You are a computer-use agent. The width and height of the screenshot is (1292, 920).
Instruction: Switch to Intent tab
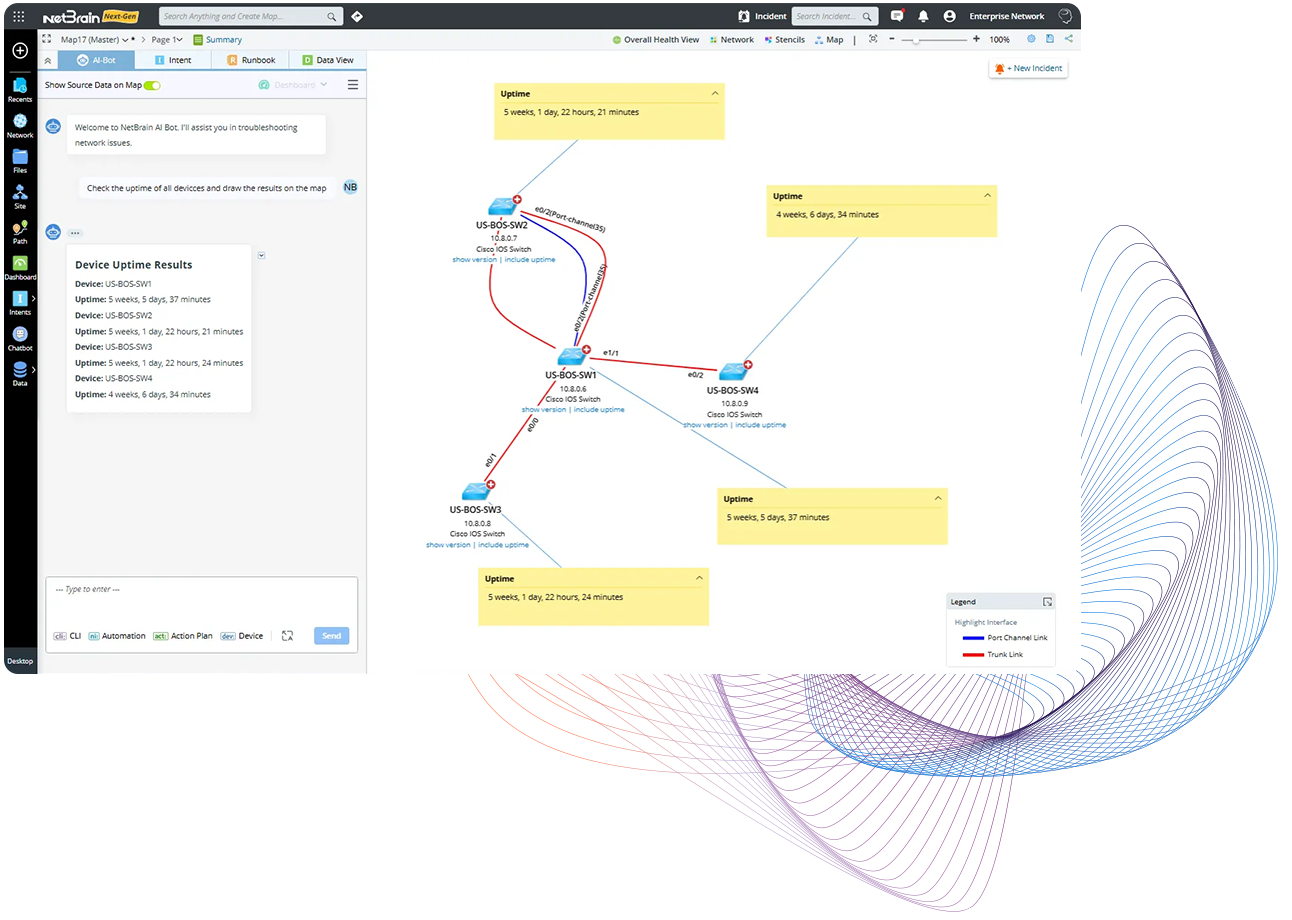tap(172, 60)
